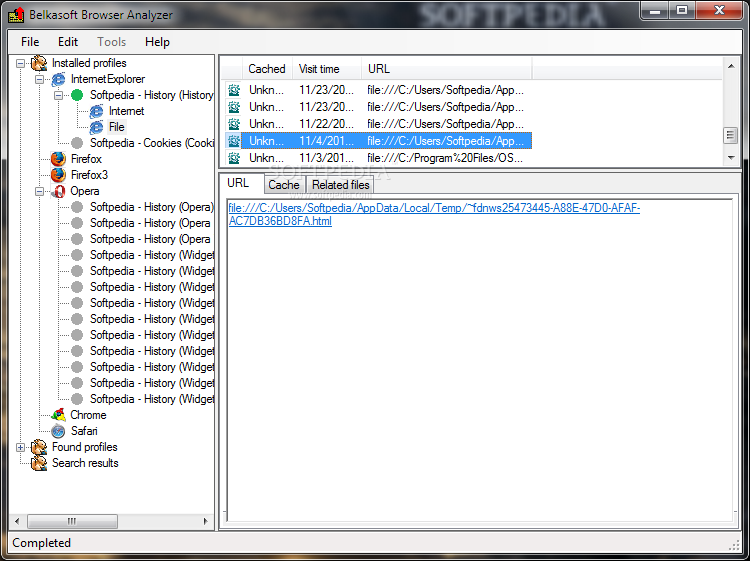Click the gray Softpedia Cookies status dot
The width and height of the screenshot is (750, 561).
point(77,143)
